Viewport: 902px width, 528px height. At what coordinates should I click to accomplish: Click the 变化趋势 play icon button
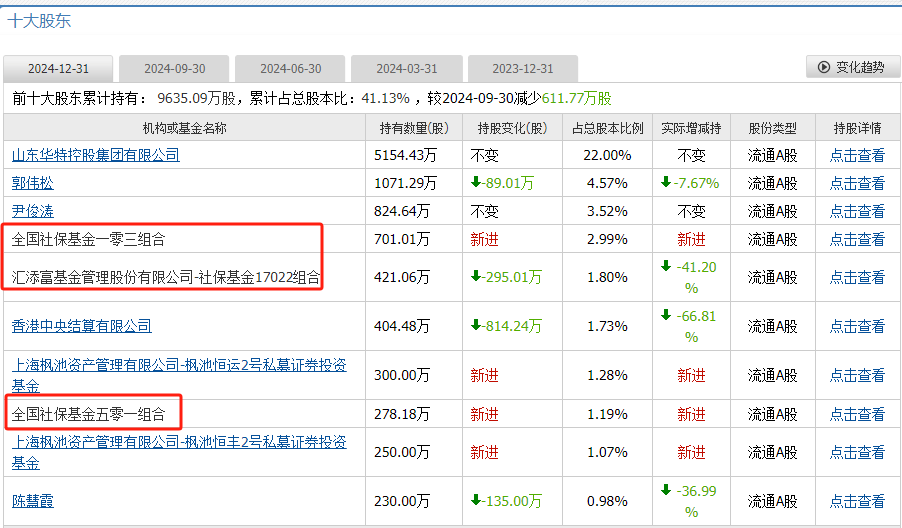(853, 67)
